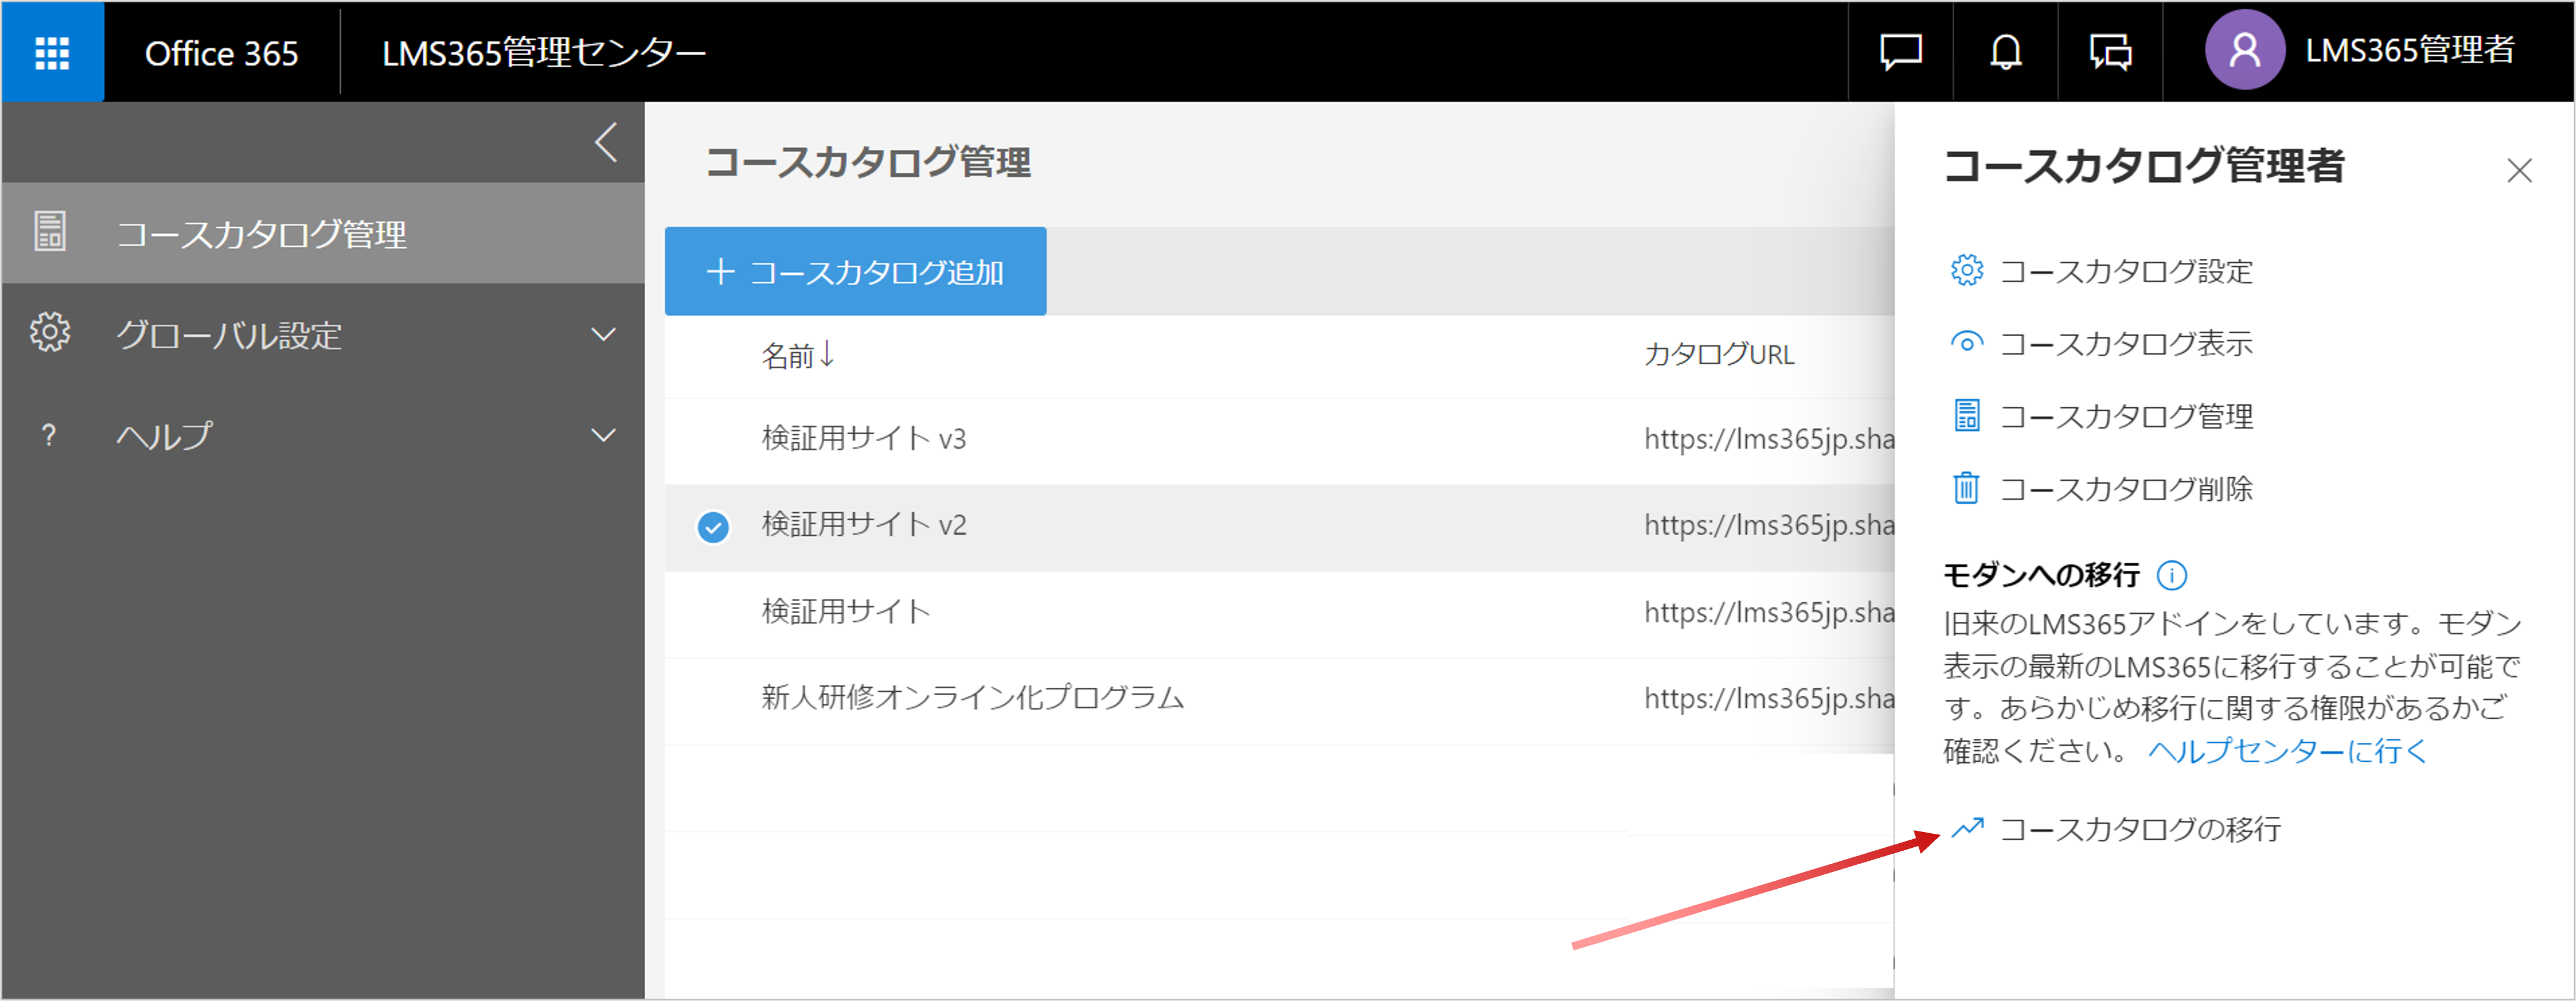Image resolution: width=2576 pixels, height=1001 pixels.
Task: Click the trend arrow icon for コースカタログの移行
Action: [x=1967, y=828]
